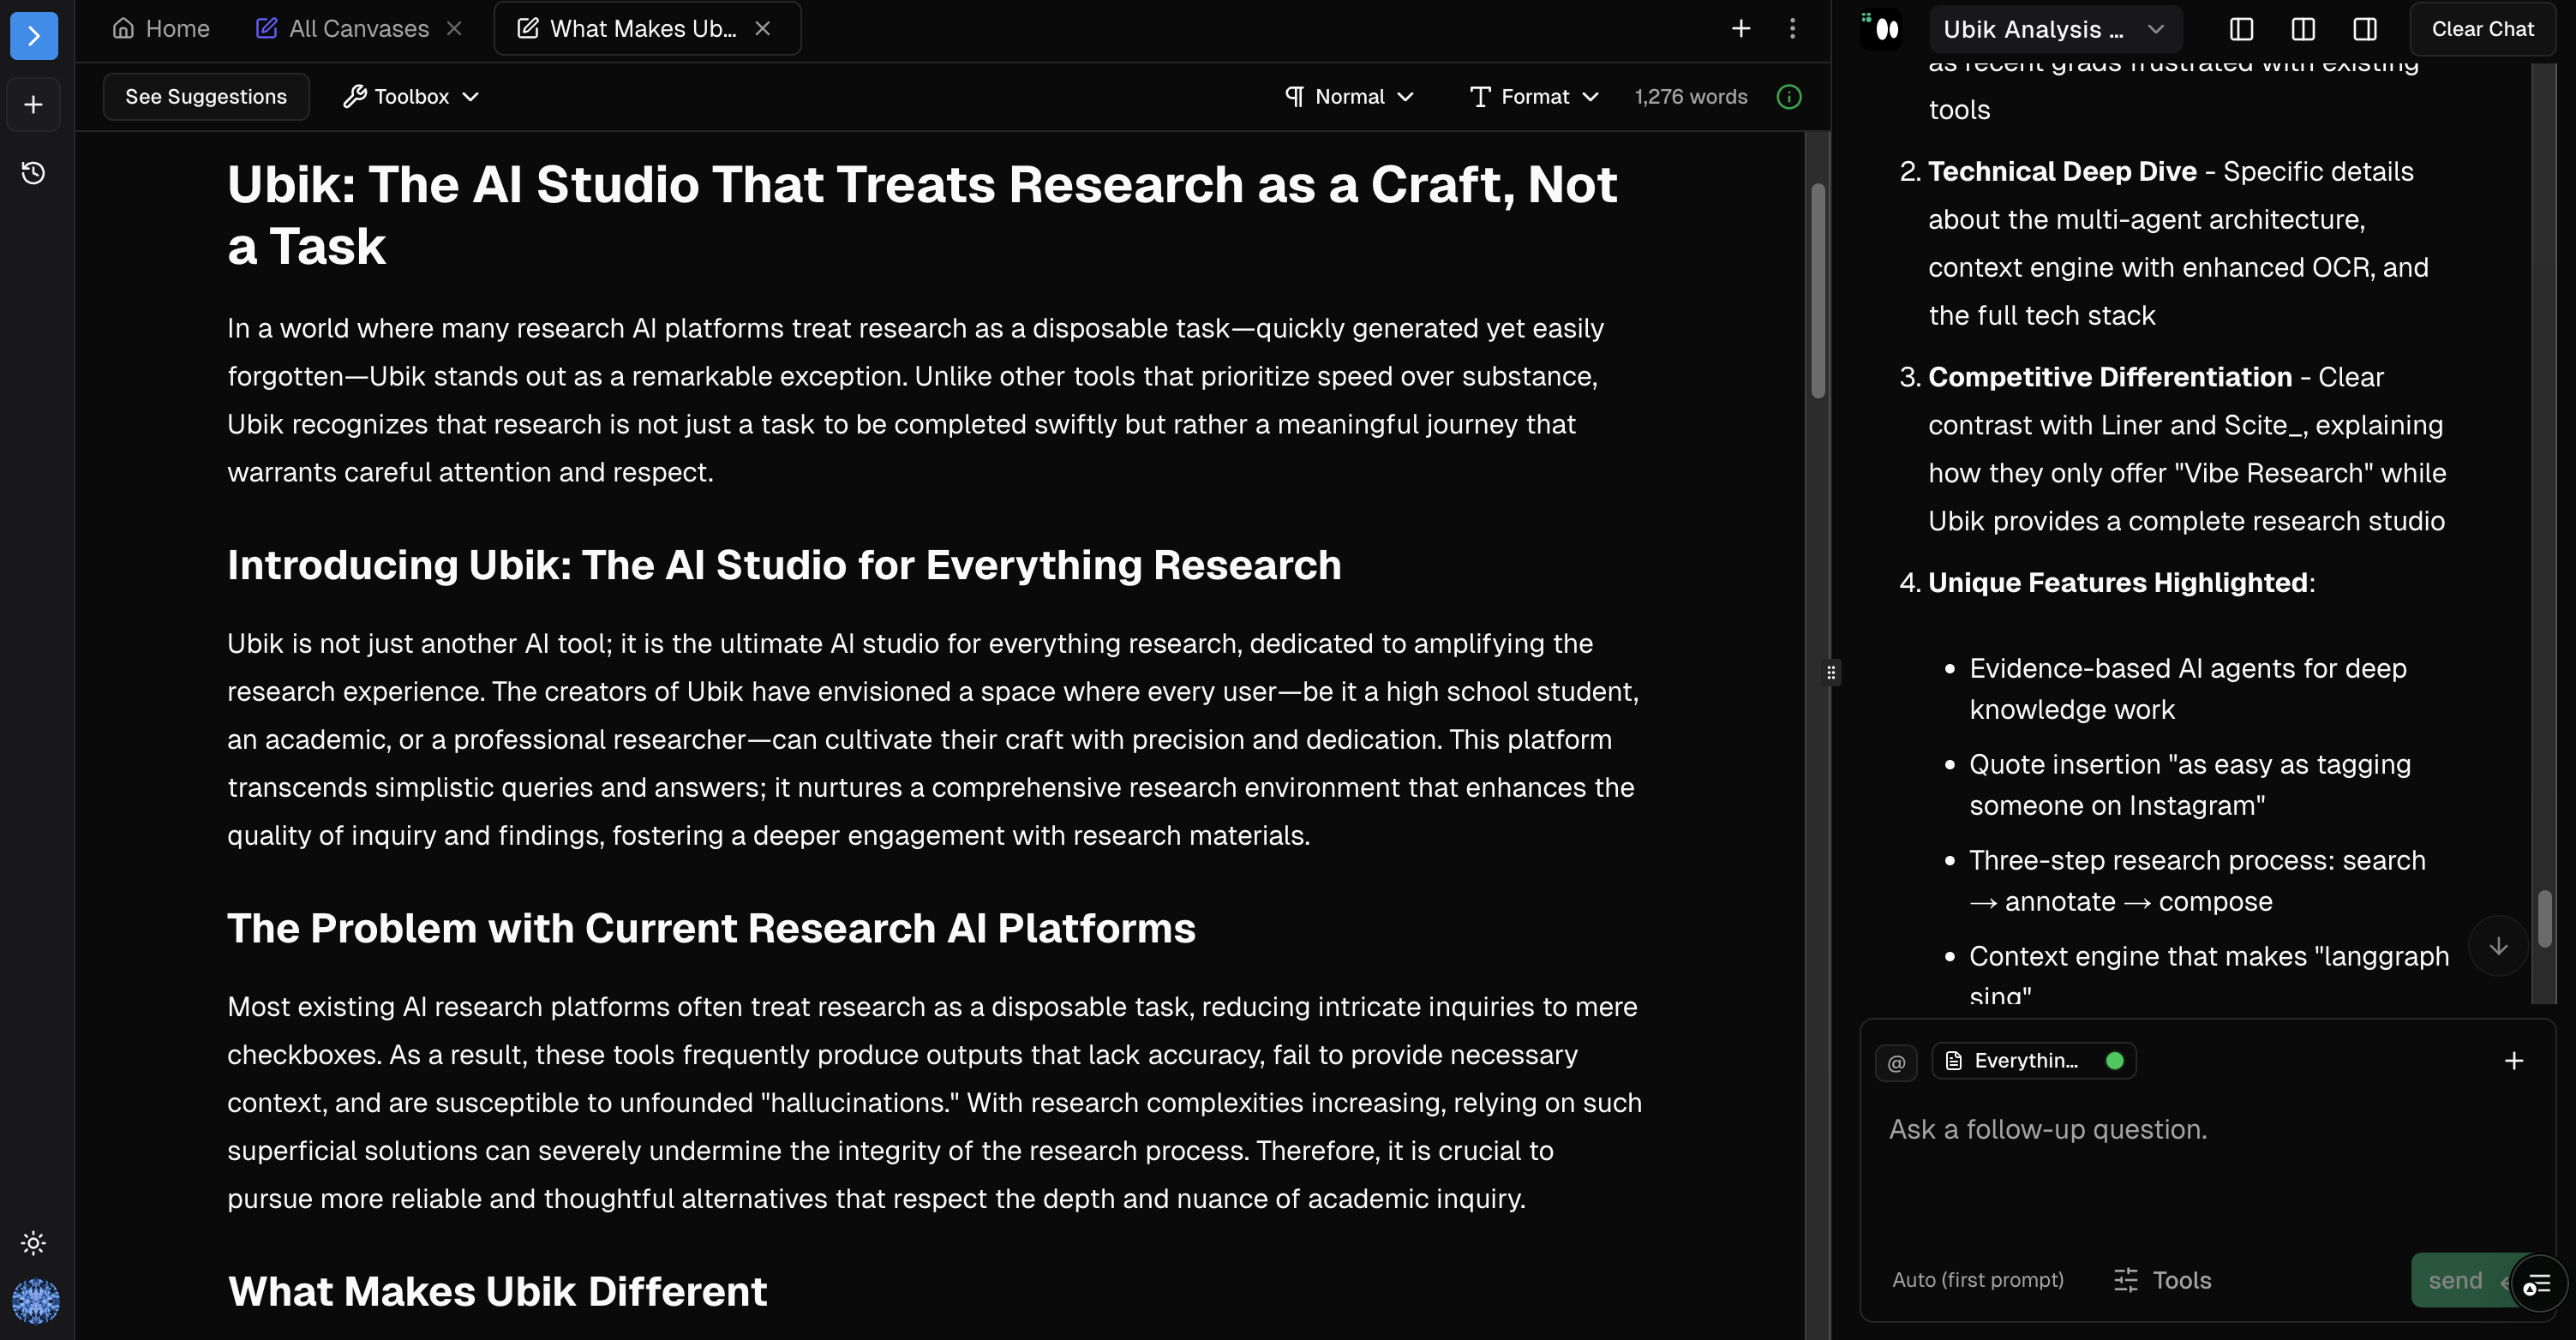The width and height of the screenshot is (2576, 1340).
Task: Click the "Technical Deep Dive" chat item
Action: coord(2062,171)
